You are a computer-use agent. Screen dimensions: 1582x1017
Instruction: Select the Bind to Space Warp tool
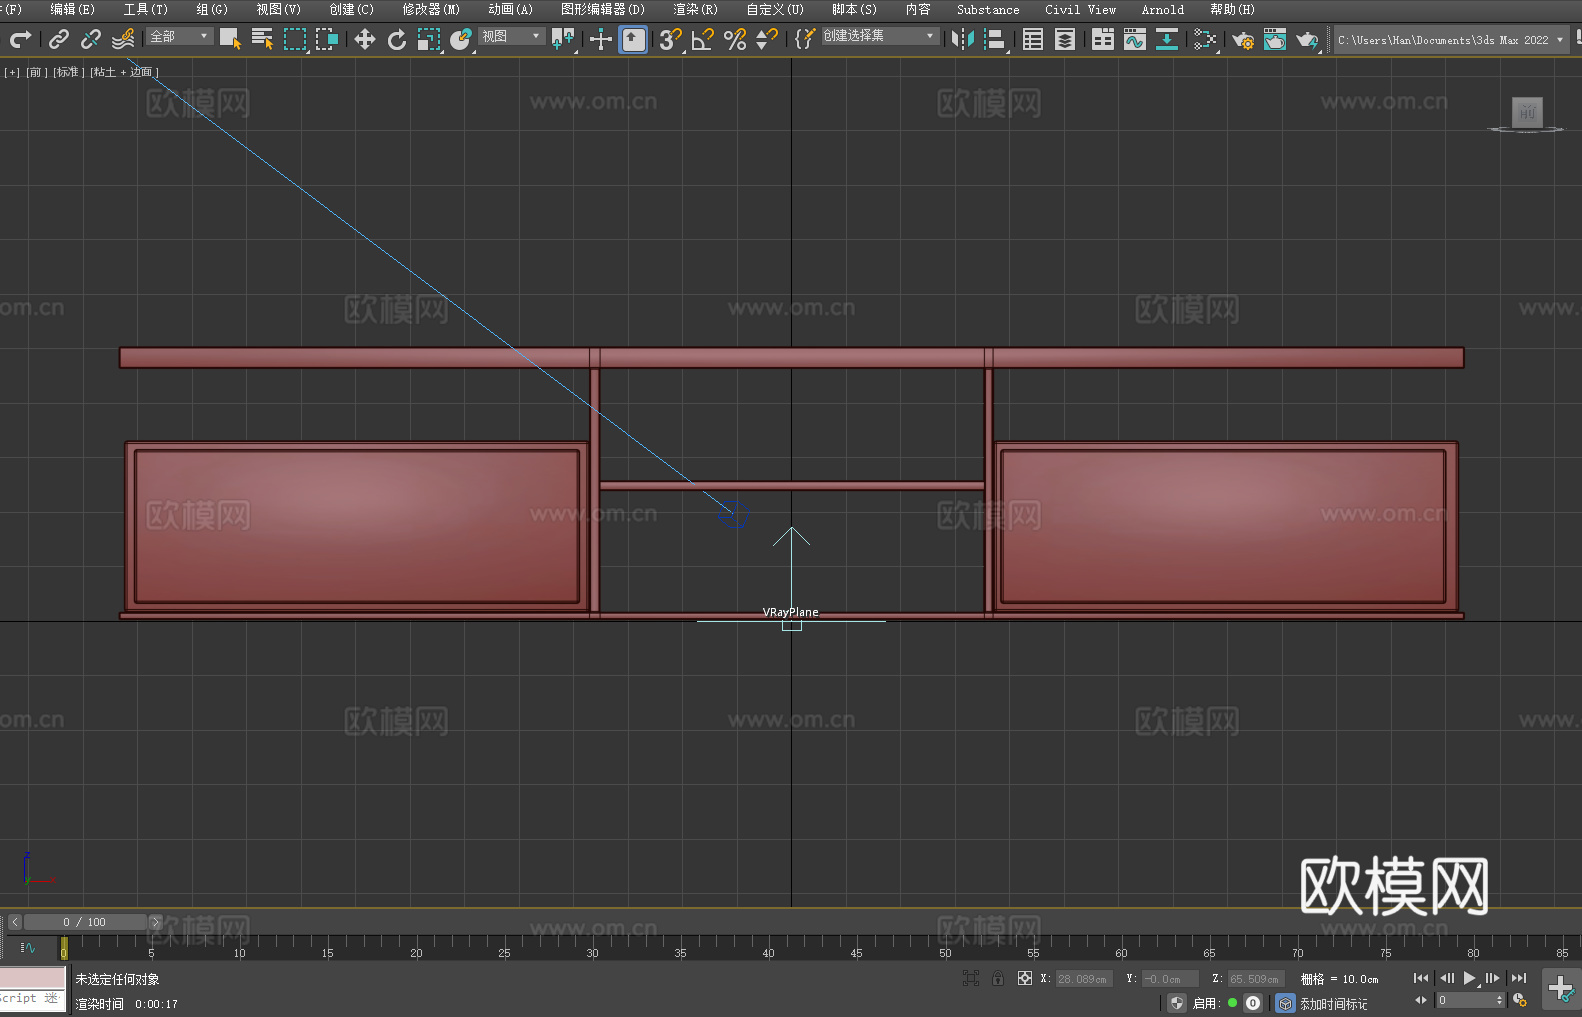123,39
